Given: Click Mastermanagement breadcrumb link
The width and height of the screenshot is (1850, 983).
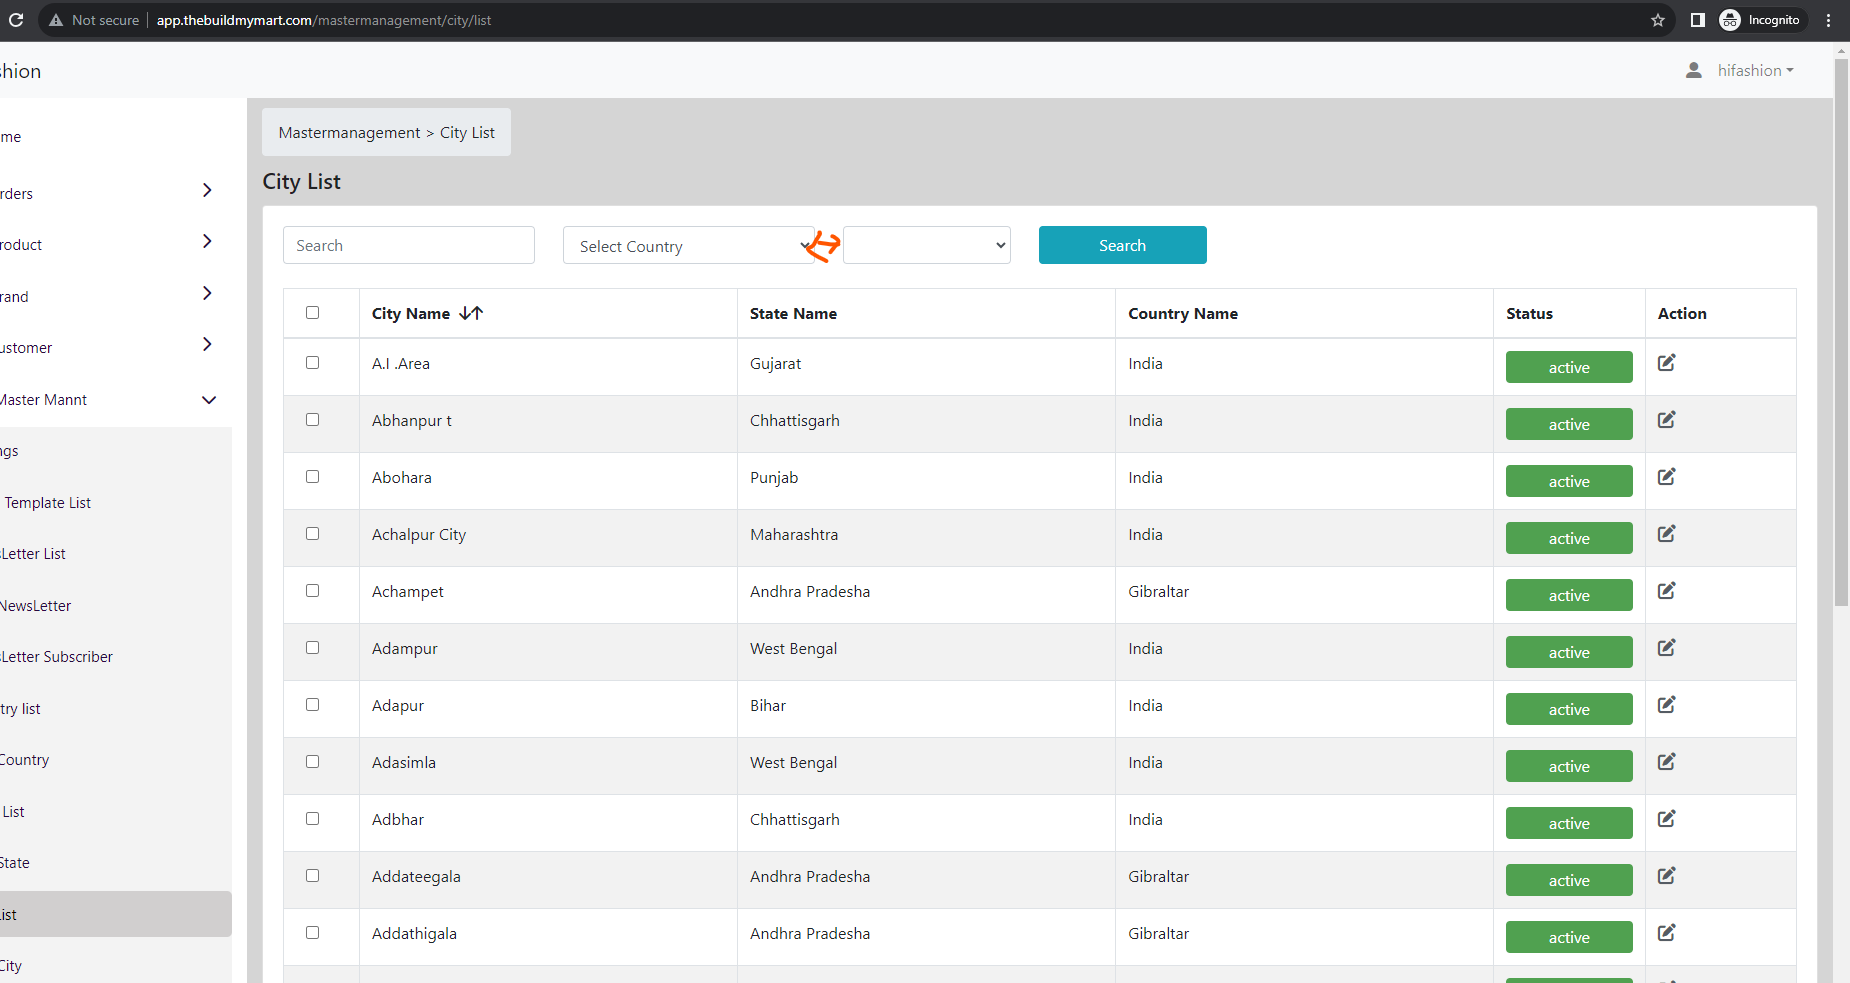Looking at the screenshot, I should point(349,132).
